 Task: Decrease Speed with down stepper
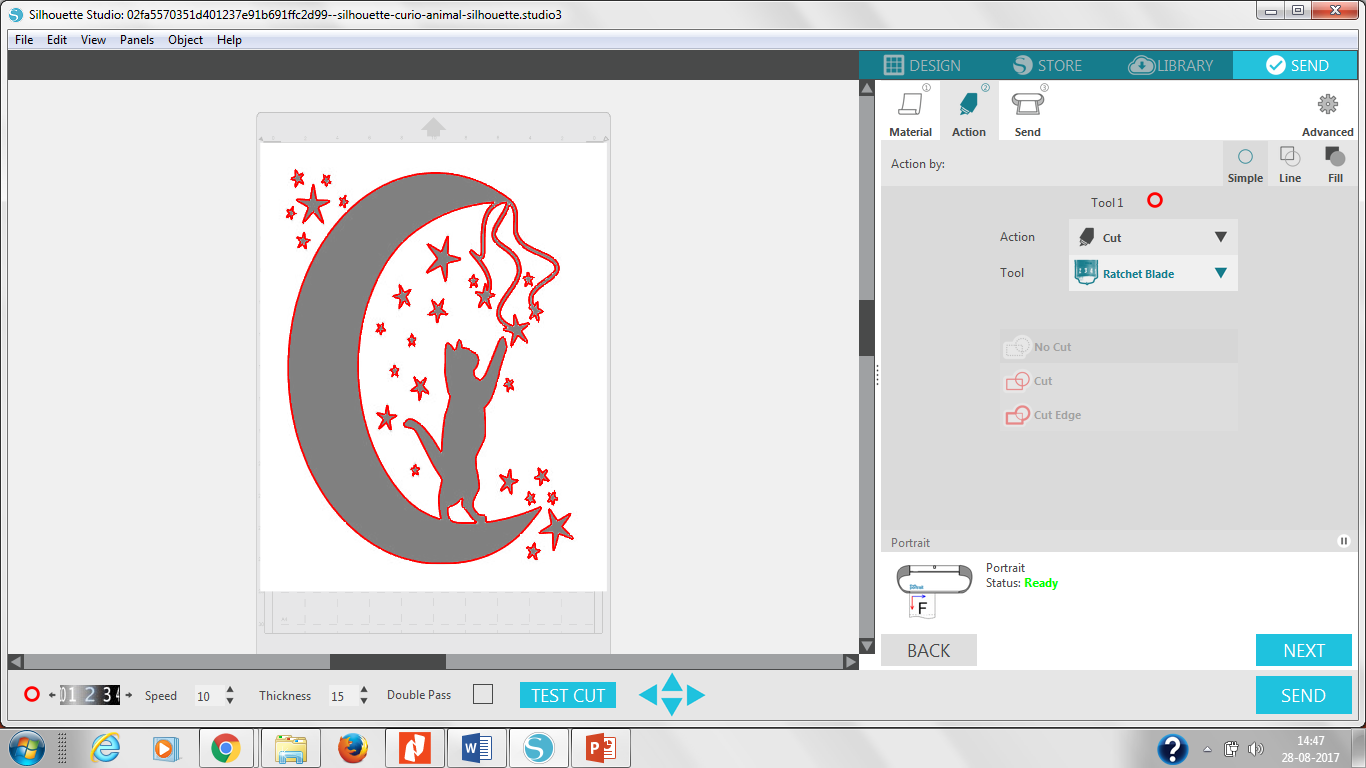pos(231,701)
